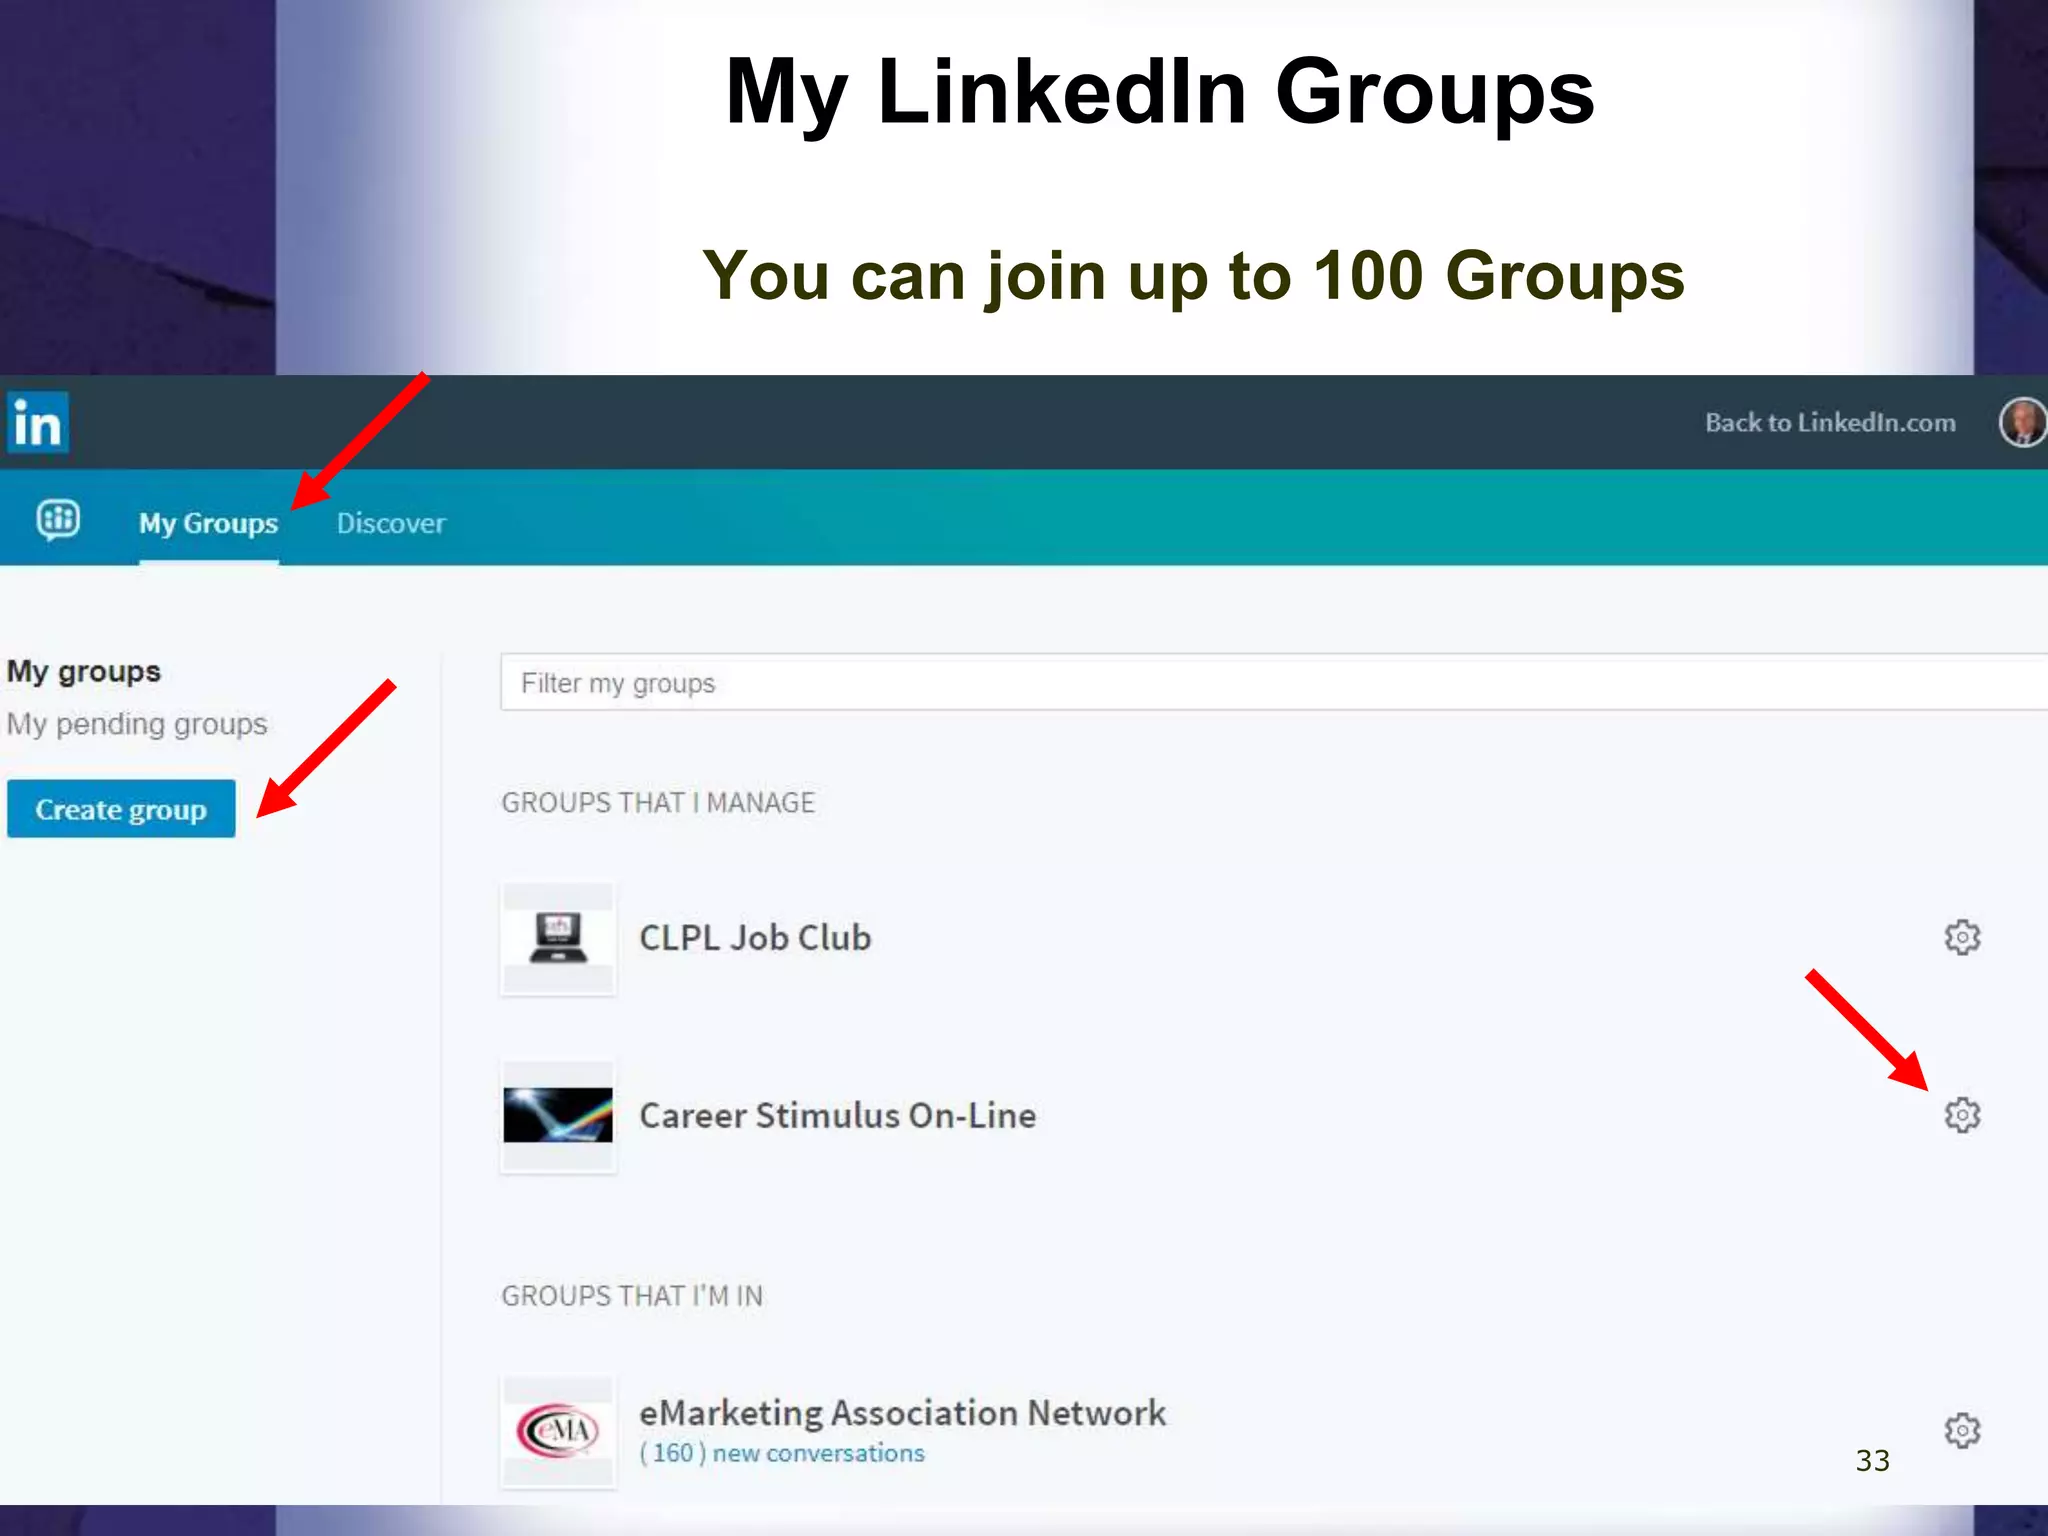
Task: Open Career Stimulus On-Line thumbnail
Action: coord(558,1115)
